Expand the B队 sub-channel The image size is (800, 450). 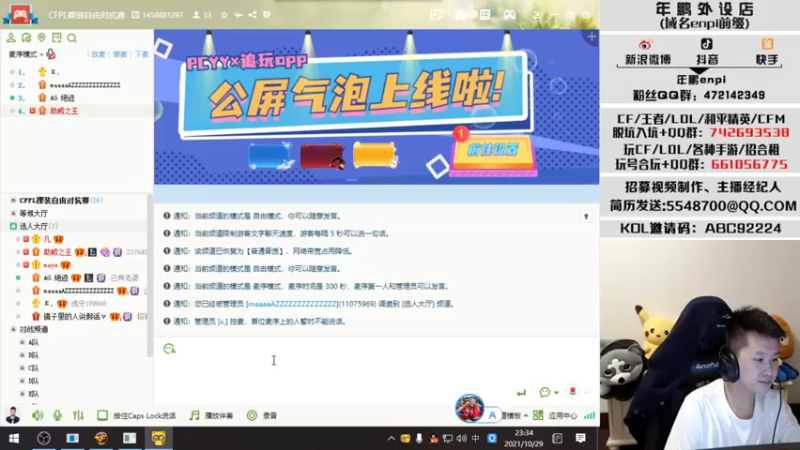[x=22, y=355]
